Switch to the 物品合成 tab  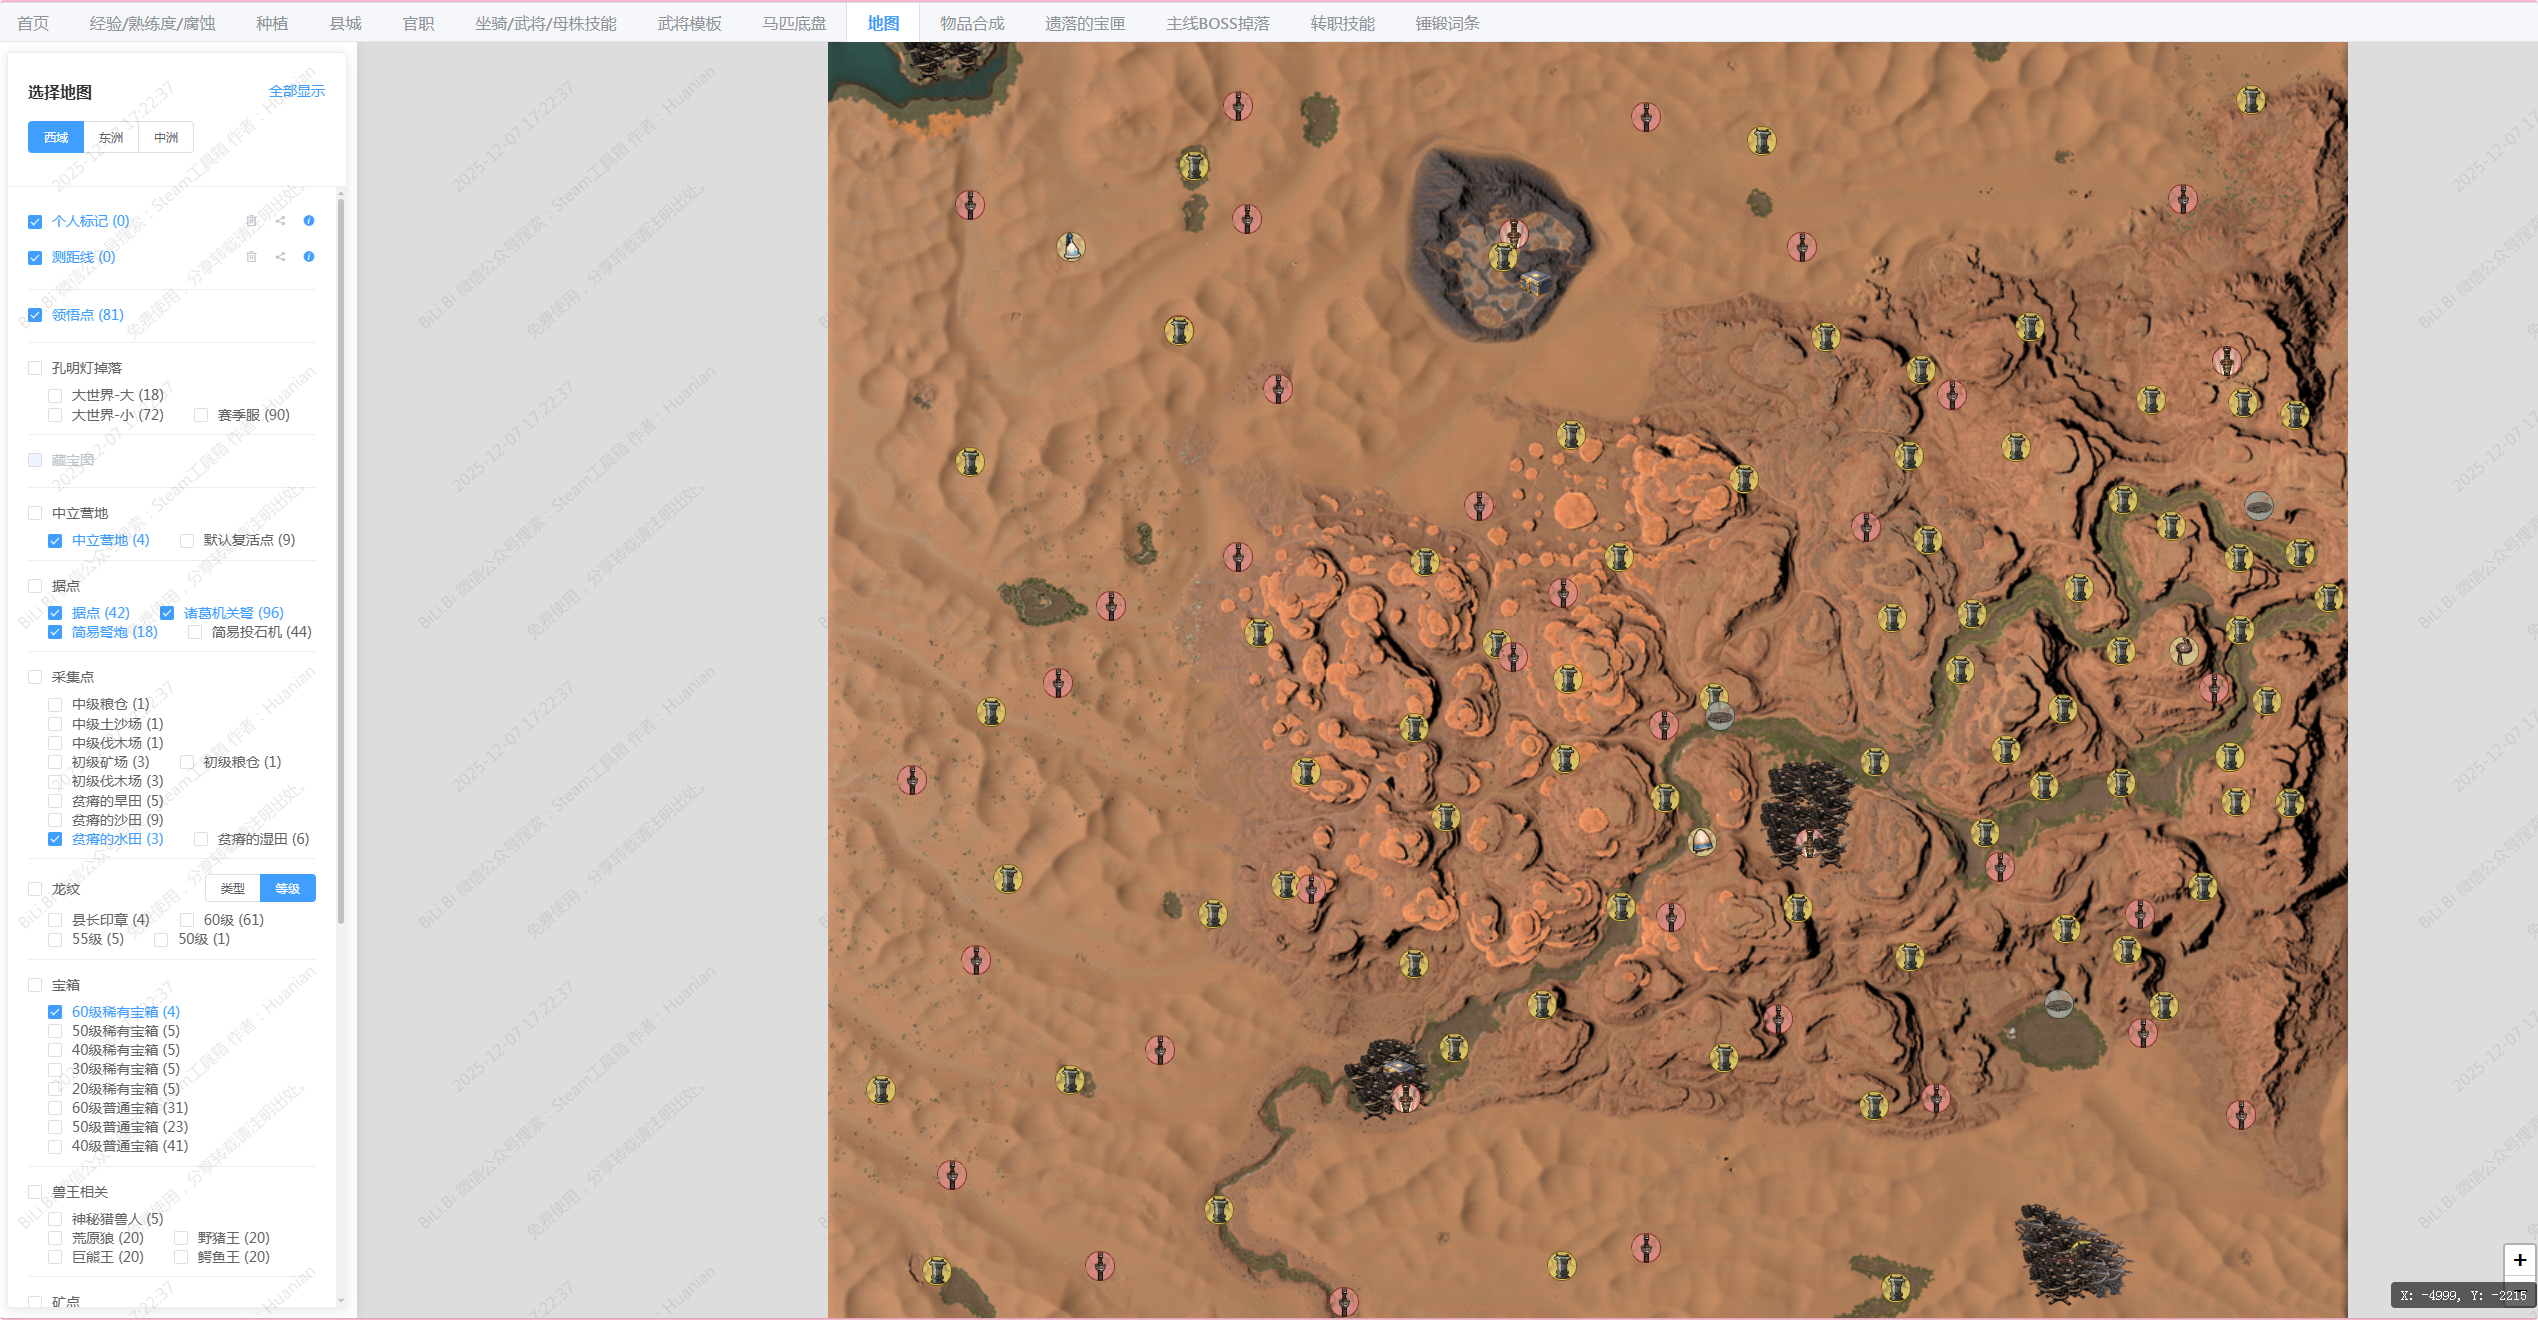pyautogui.click(x=971, y=23)
